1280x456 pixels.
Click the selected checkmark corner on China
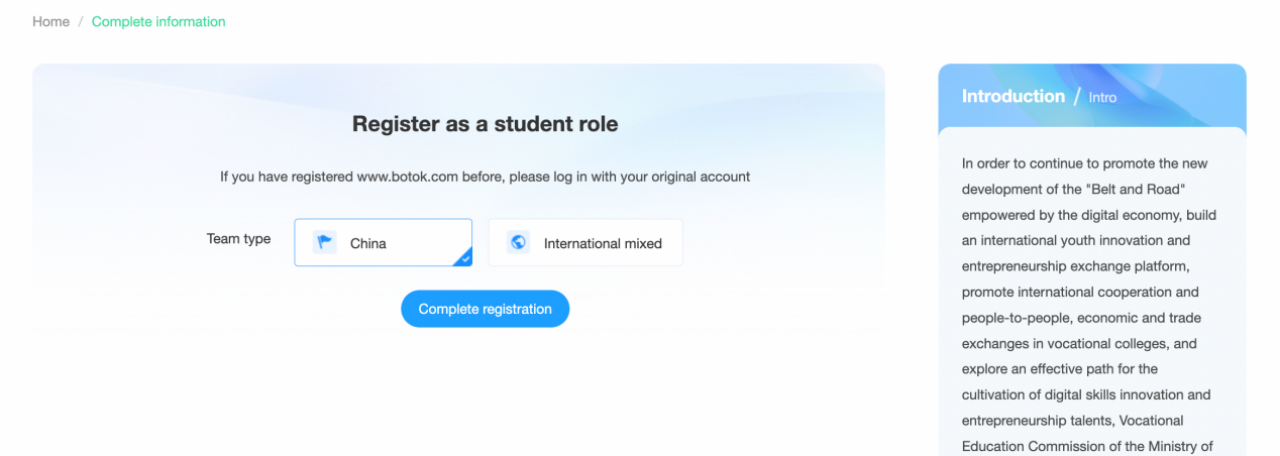(463, 258)
